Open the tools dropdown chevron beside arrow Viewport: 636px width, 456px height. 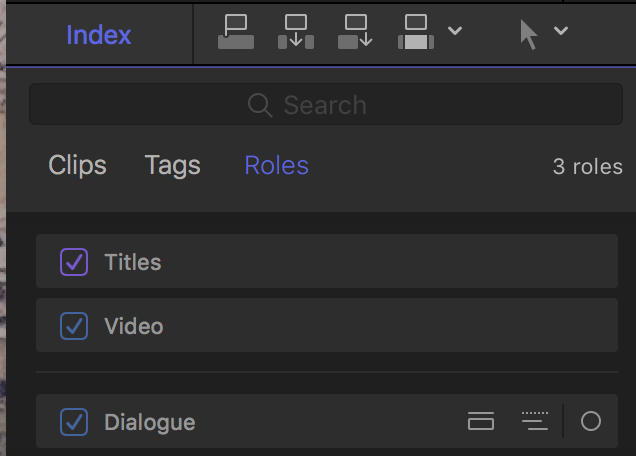click(x=561, y=30)
